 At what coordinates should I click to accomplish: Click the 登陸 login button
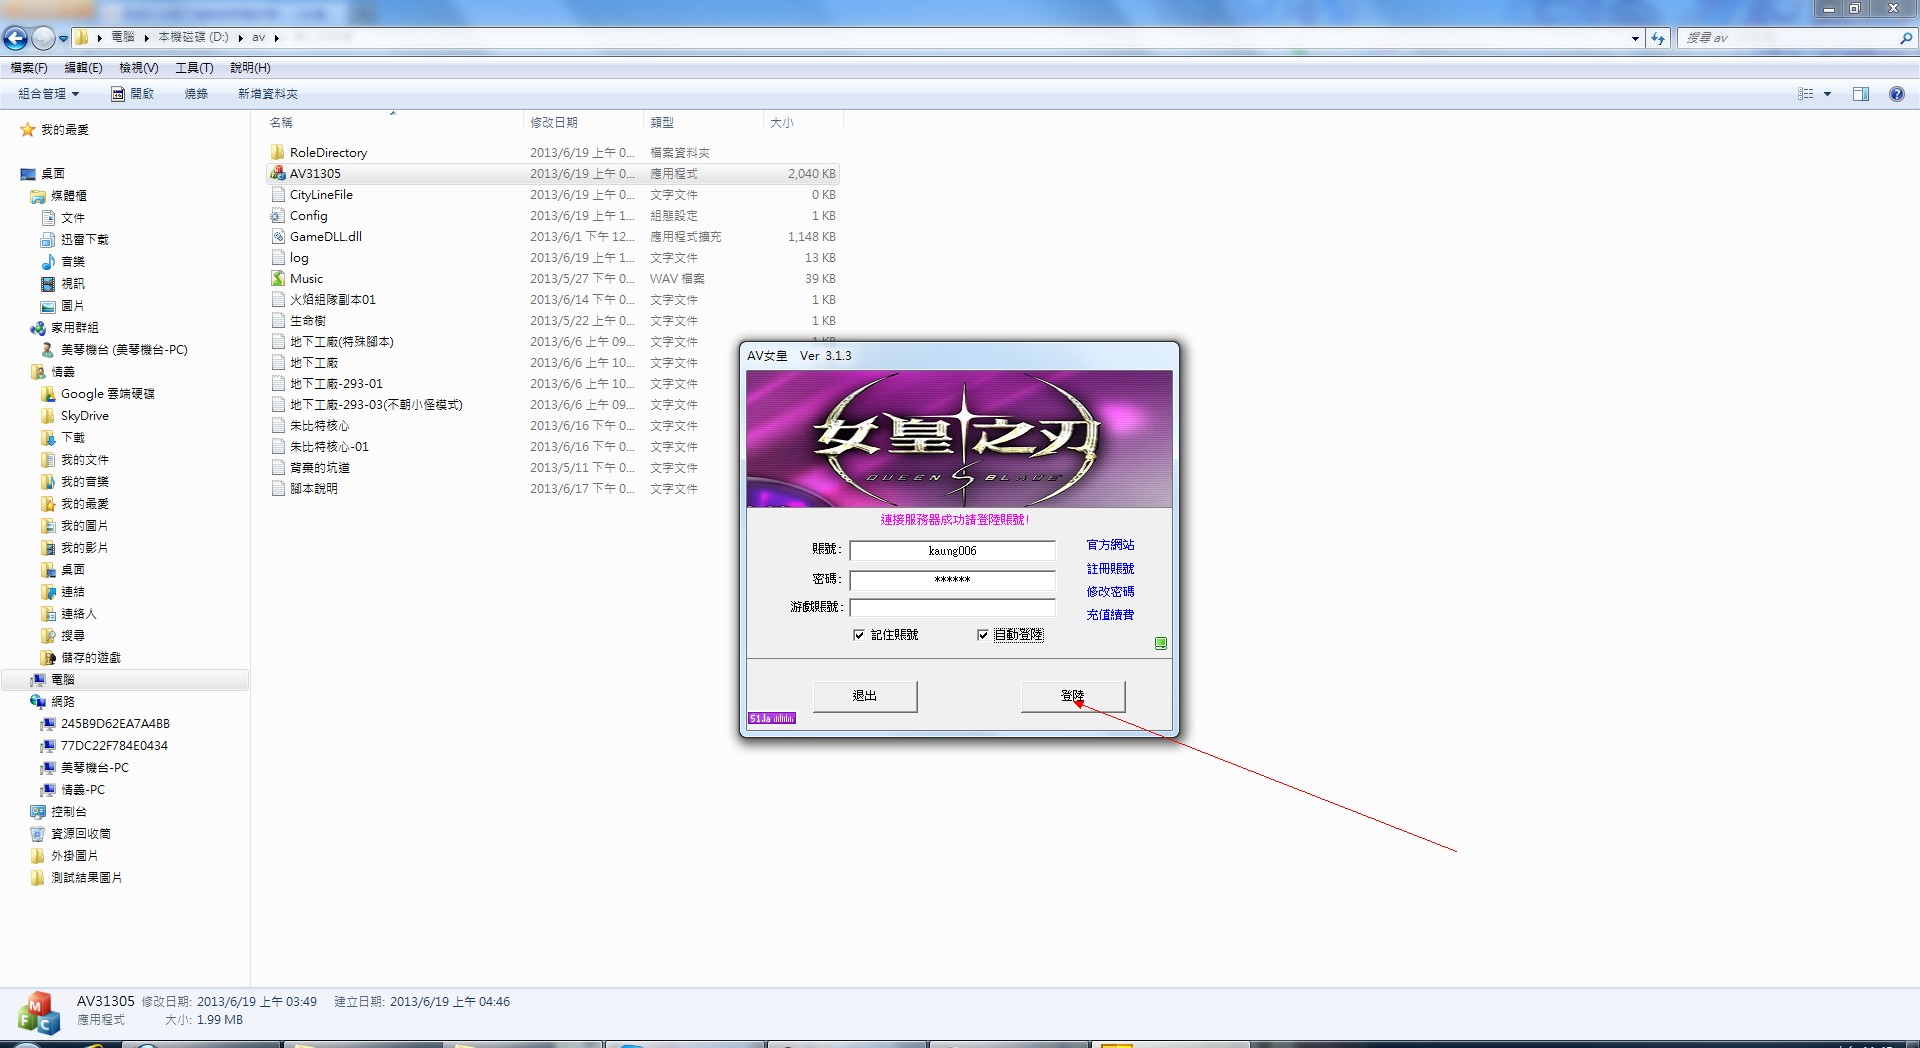tap(1073, 696)
